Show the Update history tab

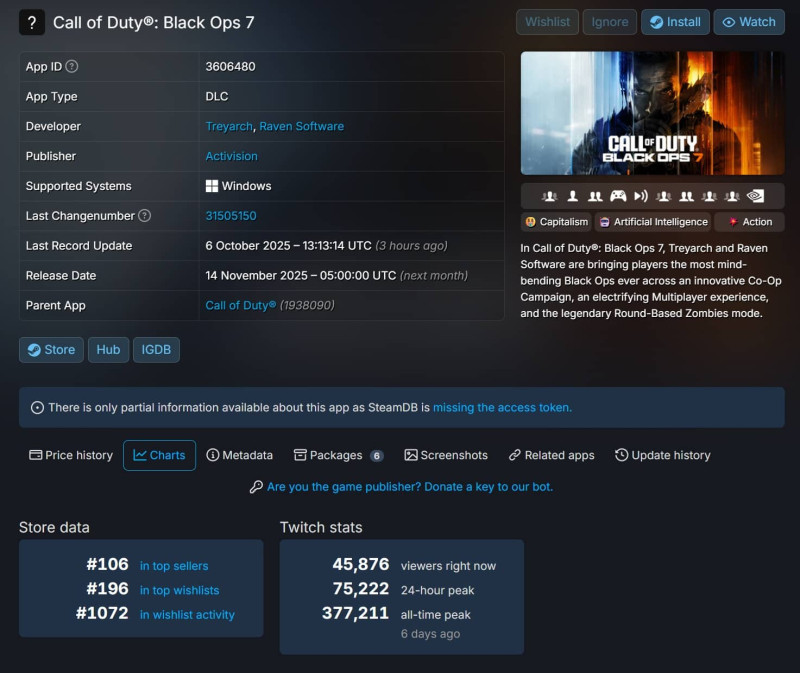pos(662,455)
